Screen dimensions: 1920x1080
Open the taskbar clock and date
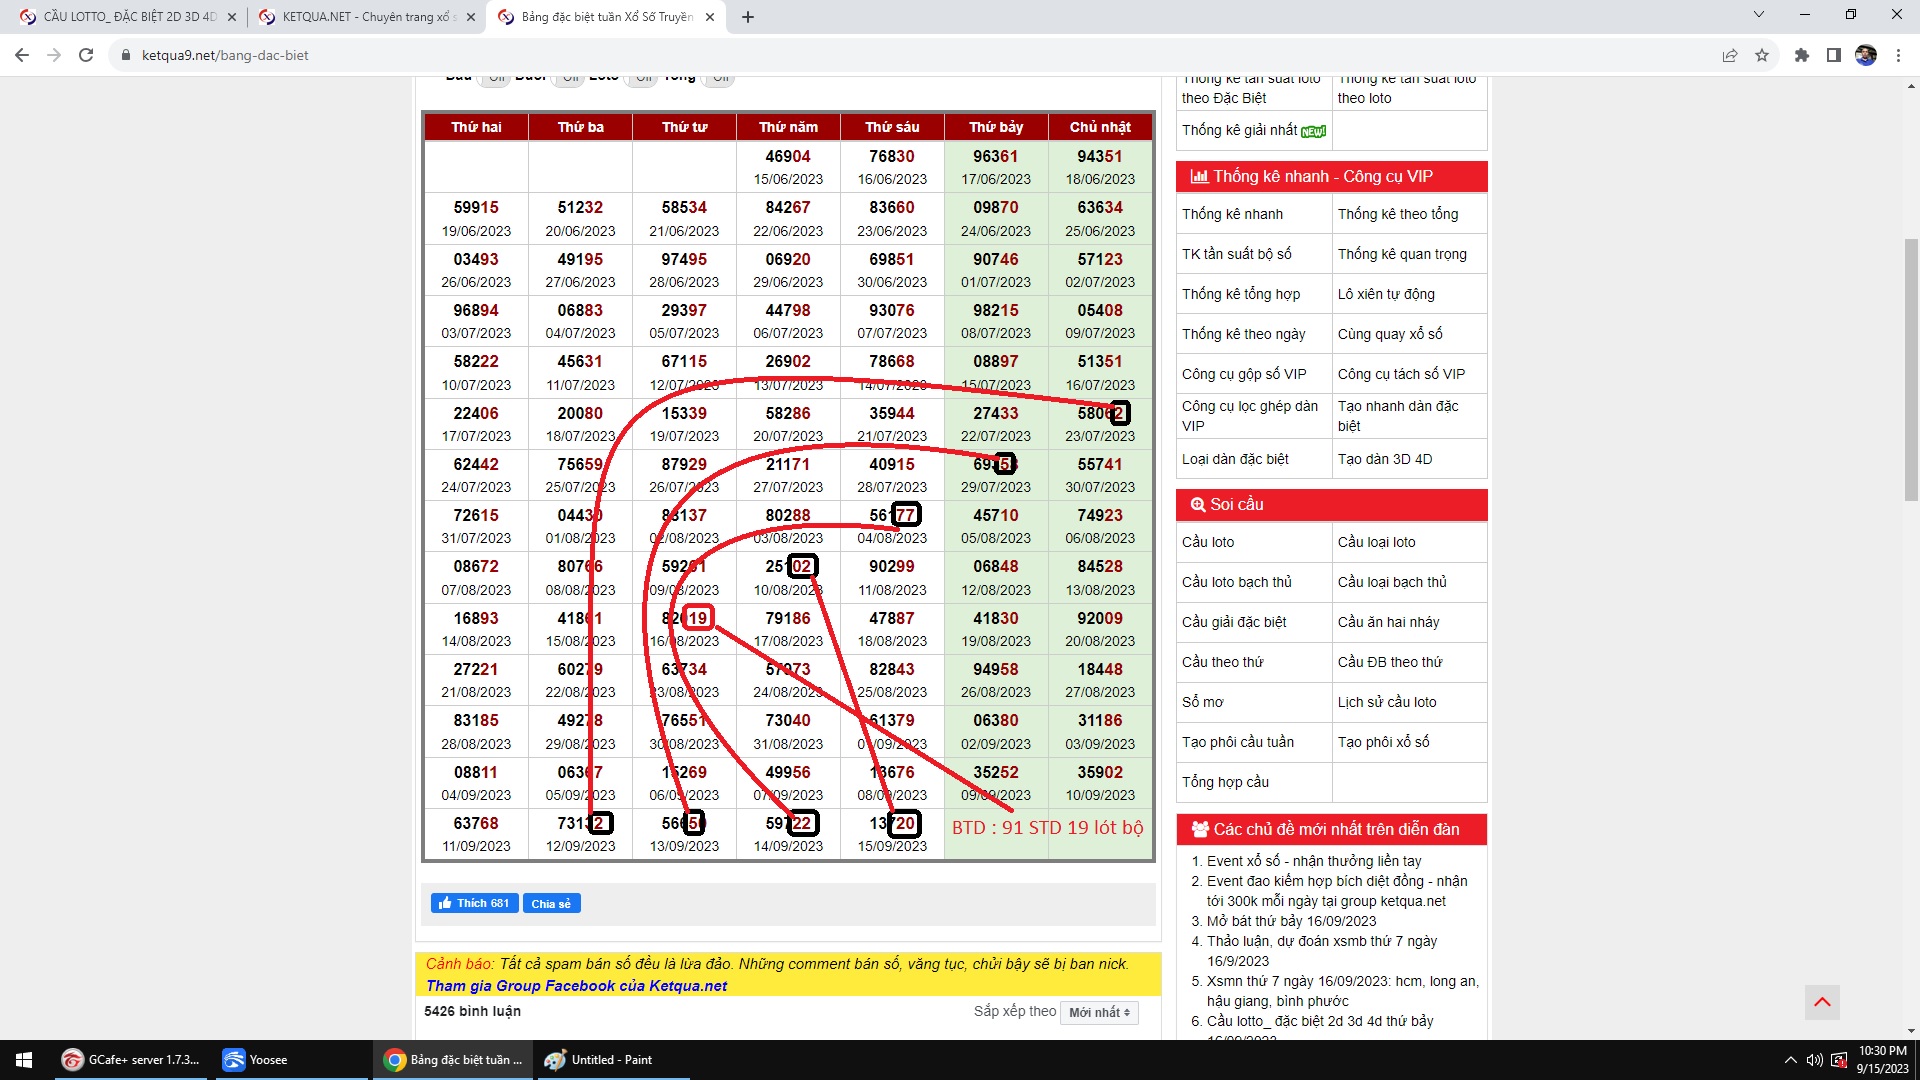(x=1882, y=1060)
